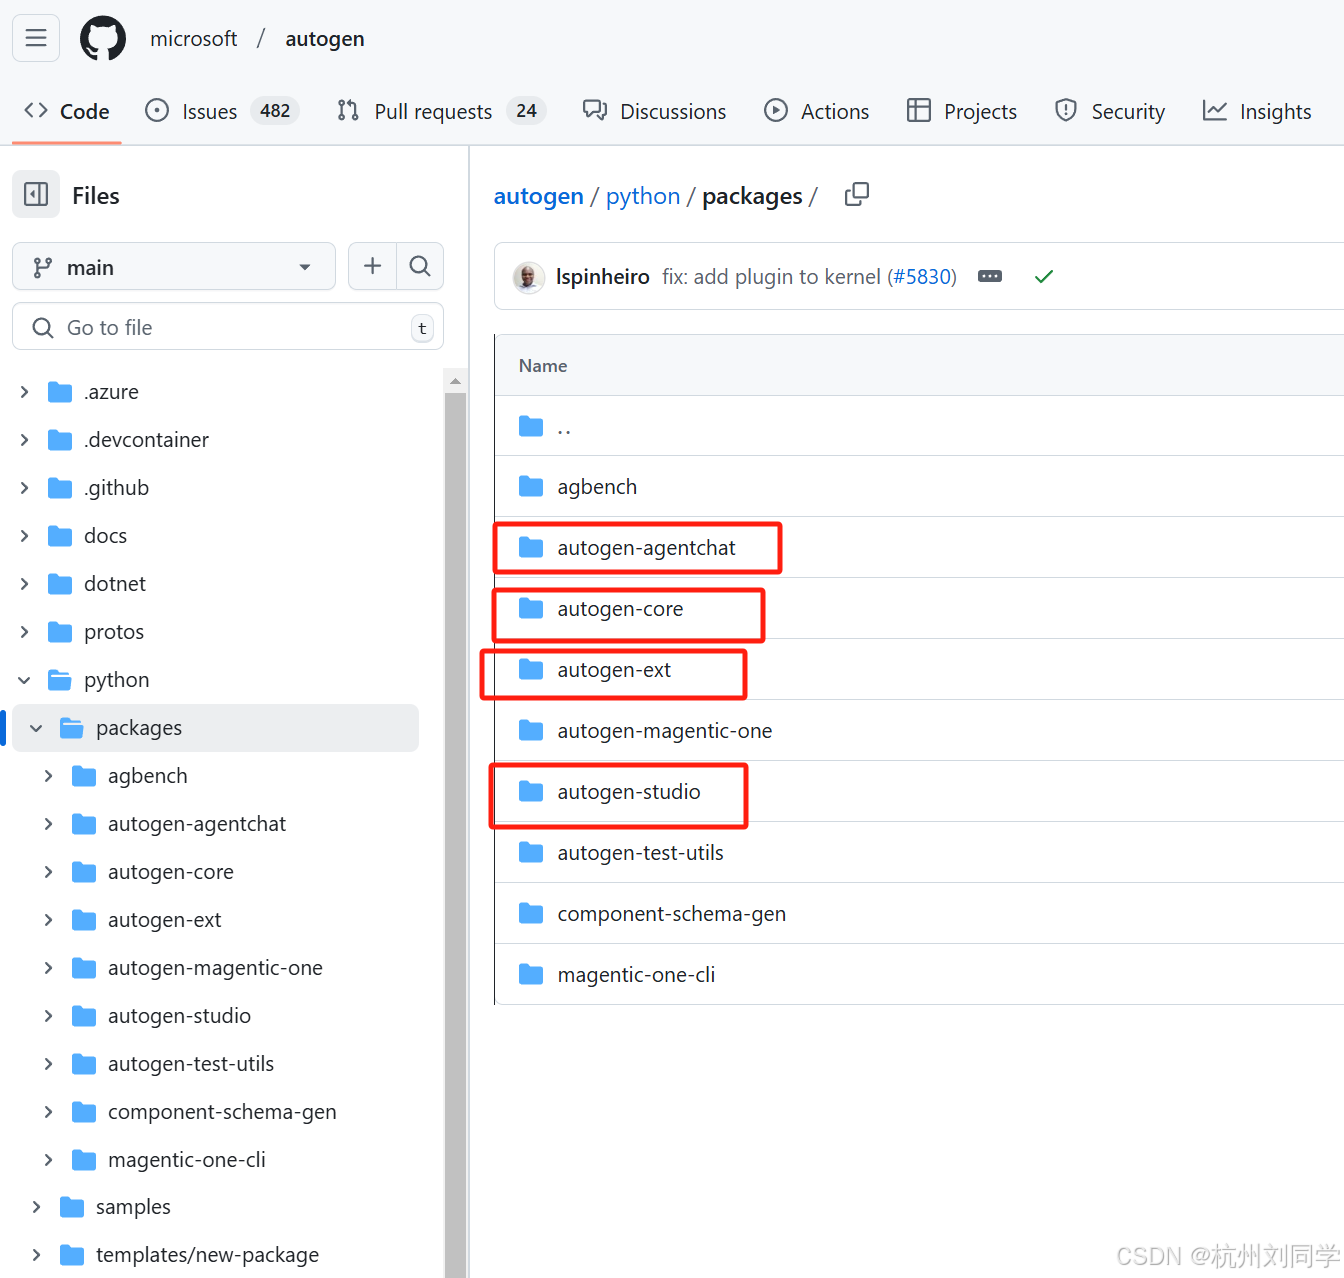Image resolution: width=1344 pixels, height=1278 pixels.
Task: Go to the Discussions tab
Action: coord(655,111)
